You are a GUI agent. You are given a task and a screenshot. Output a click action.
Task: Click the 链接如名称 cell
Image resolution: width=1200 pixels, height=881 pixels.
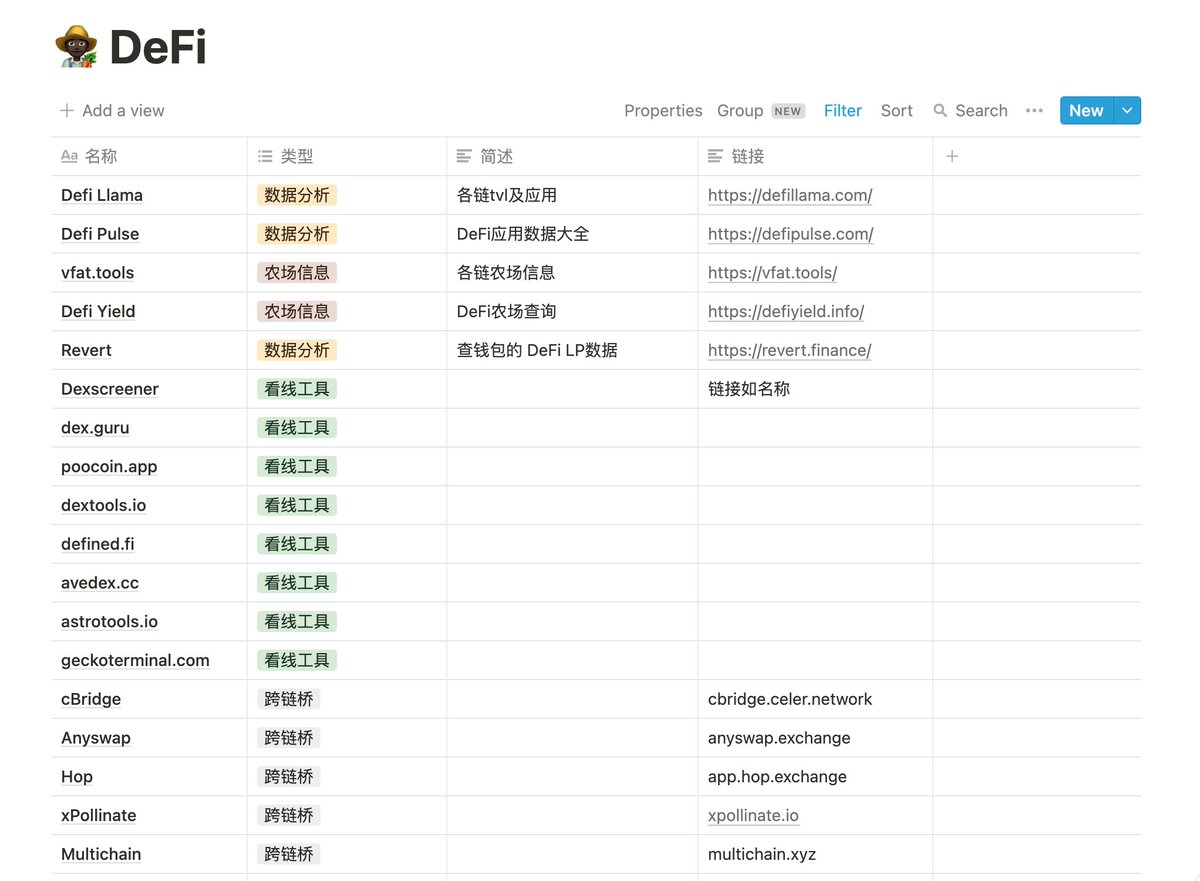point(815,389)
